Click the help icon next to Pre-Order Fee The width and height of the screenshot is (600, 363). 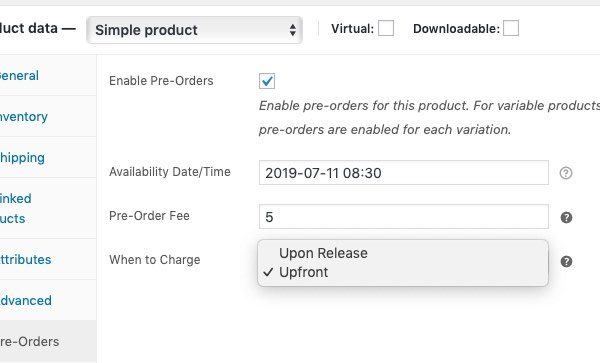tap(566, 217)
